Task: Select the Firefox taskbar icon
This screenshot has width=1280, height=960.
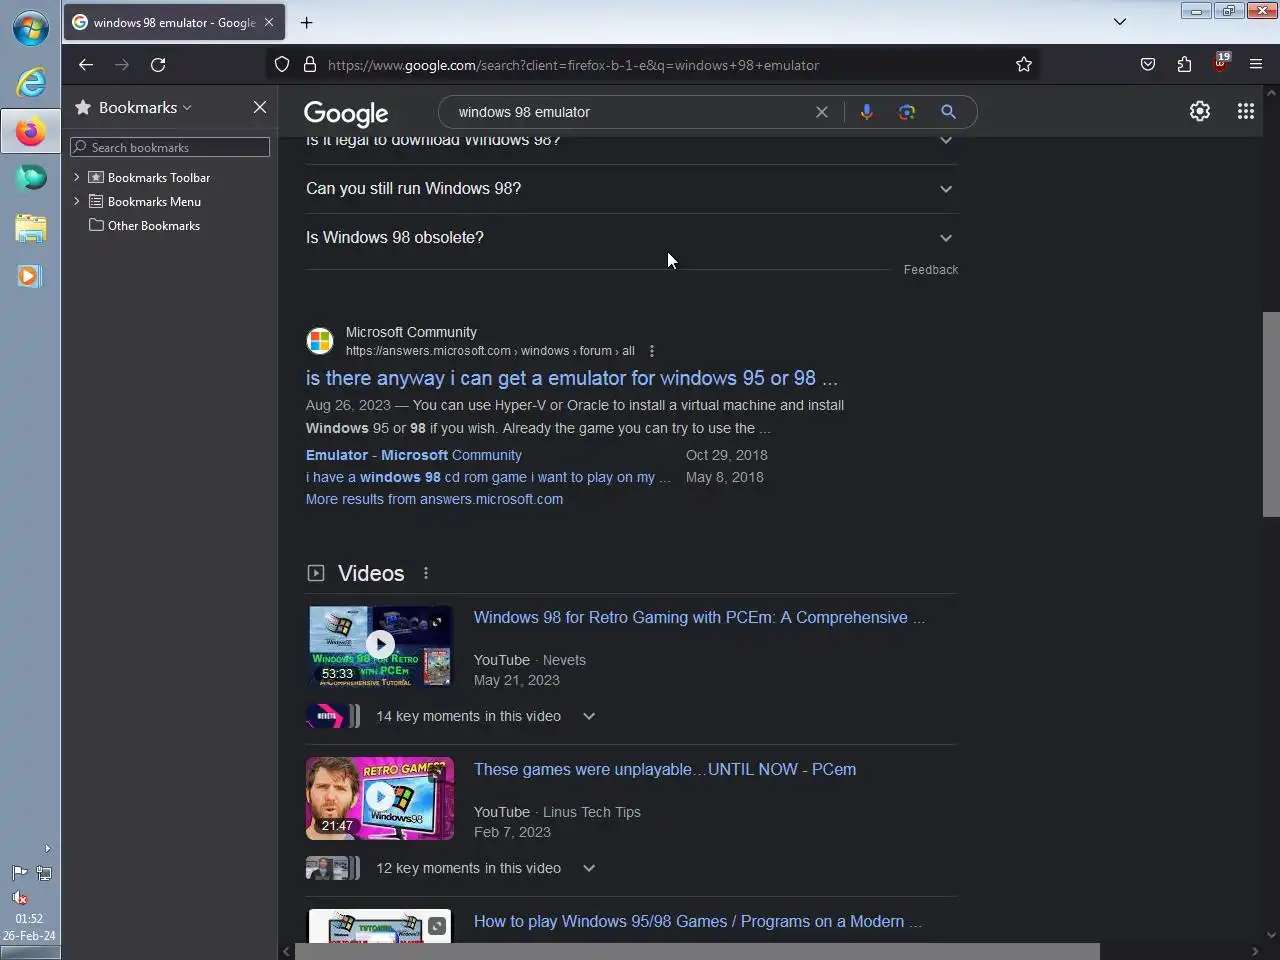Action: [x=30, y=131]
